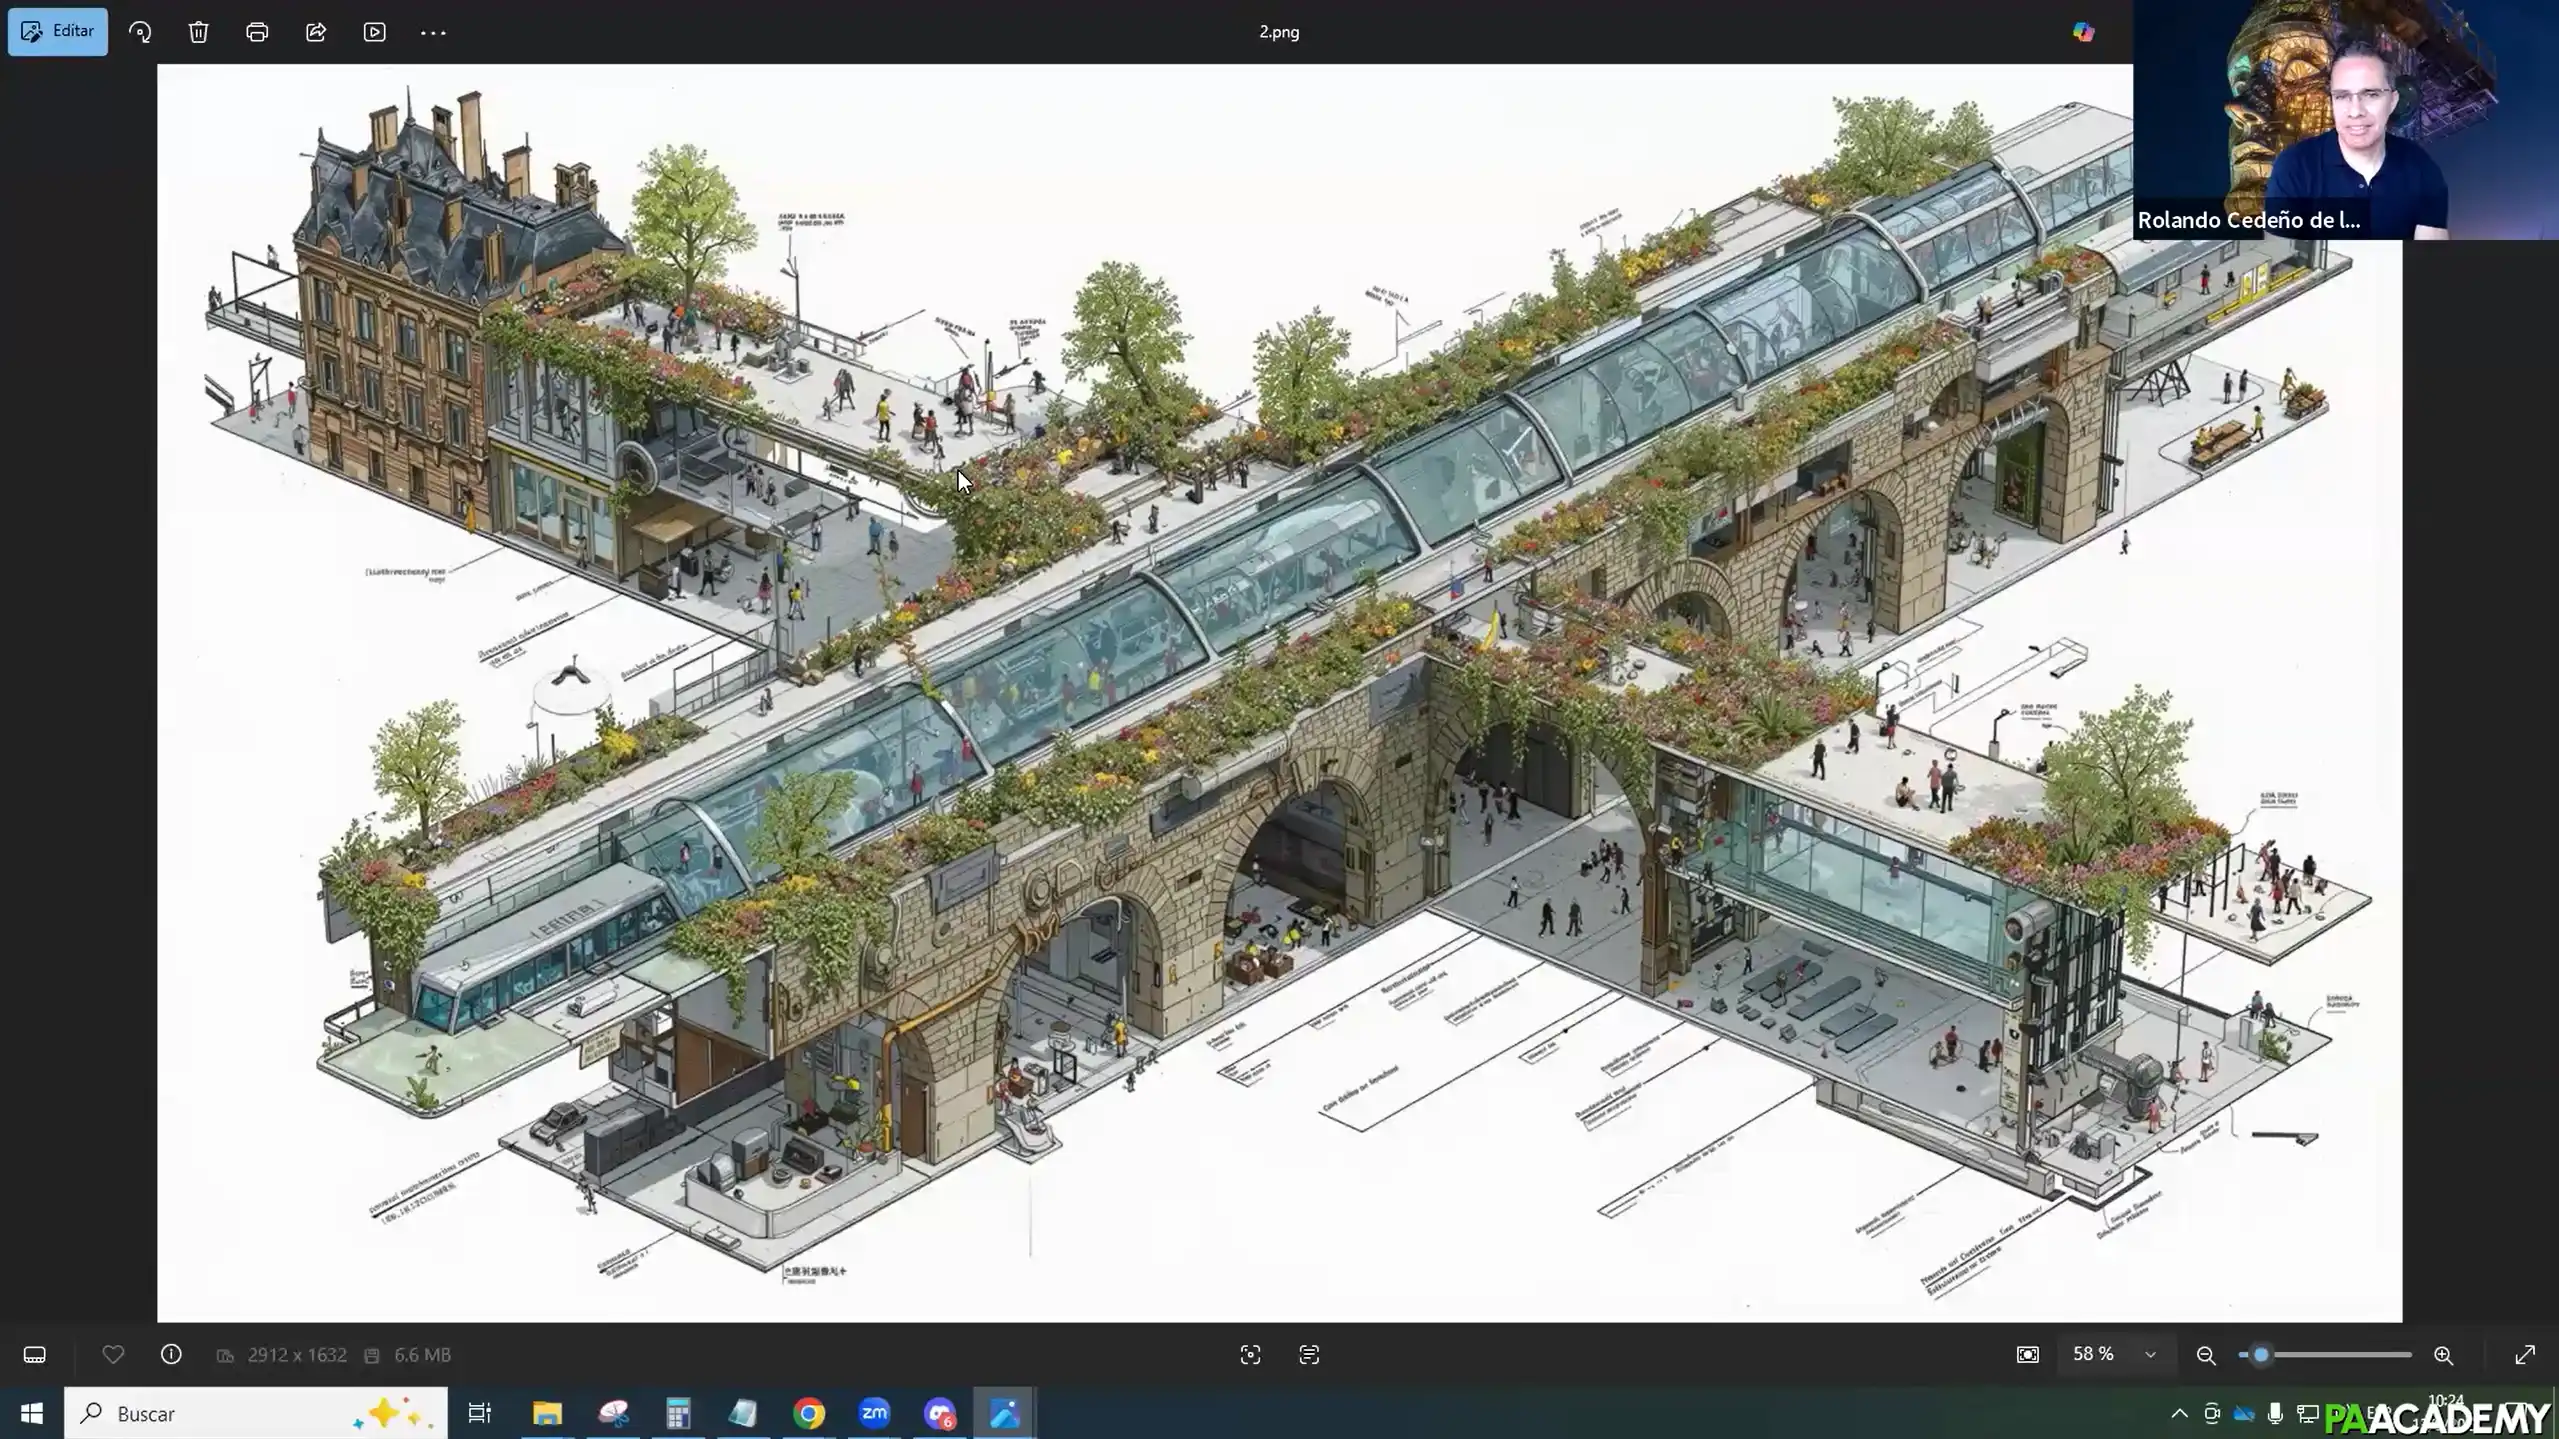Toggle favorite with the heart icon
Screen dimensions: 2559x1439
tap(113, 1354)
